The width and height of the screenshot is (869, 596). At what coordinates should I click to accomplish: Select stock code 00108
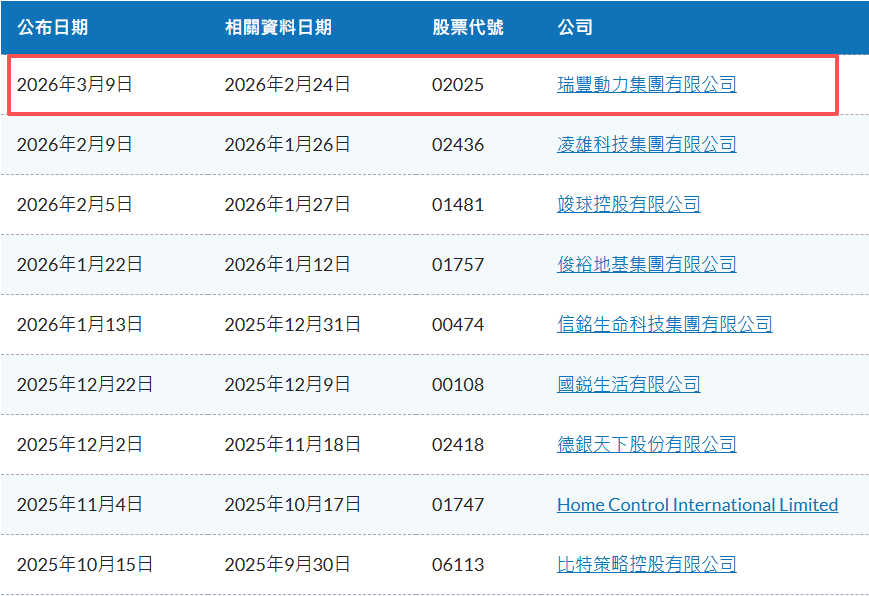458,384
